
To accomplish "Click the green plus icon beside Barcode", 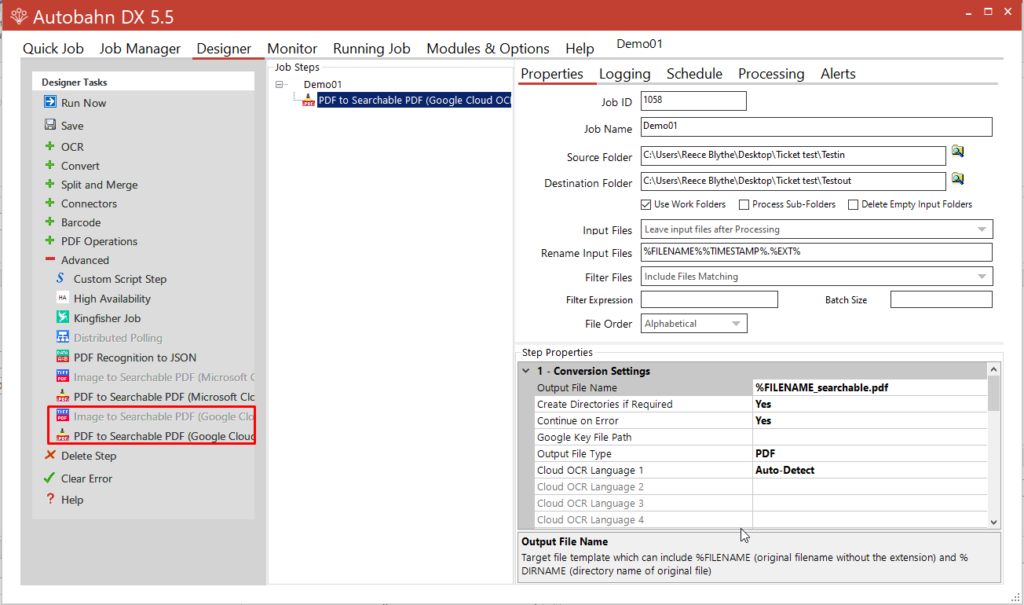I will tap(50, 221).
